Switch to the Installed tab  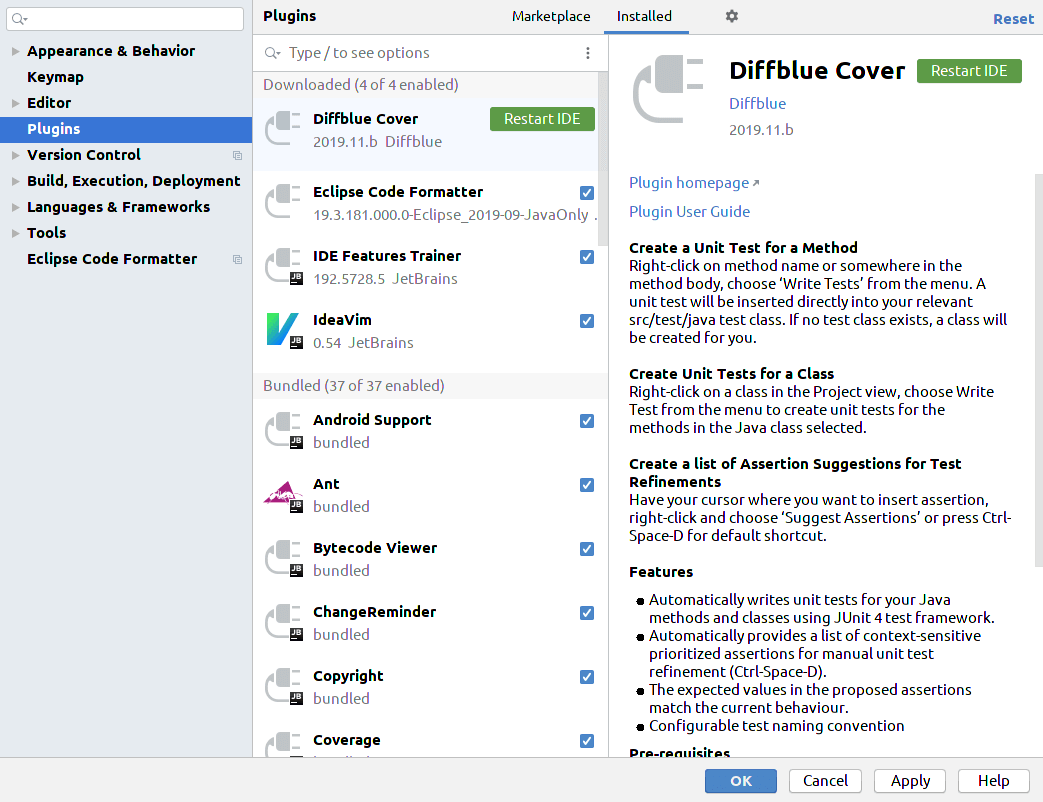click(x=644, y=16)
